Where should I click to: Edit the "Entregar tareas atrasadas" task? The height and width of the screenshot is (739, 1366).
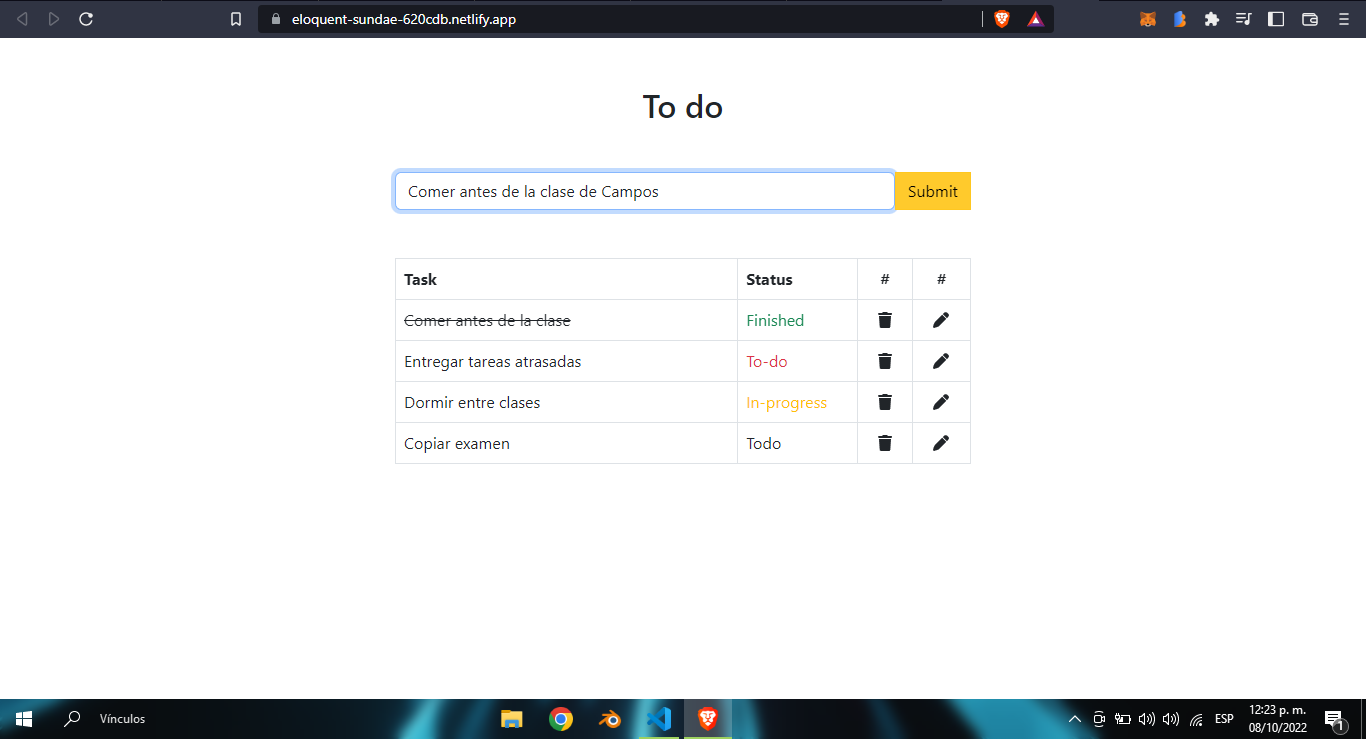click(x=940, y=360)
